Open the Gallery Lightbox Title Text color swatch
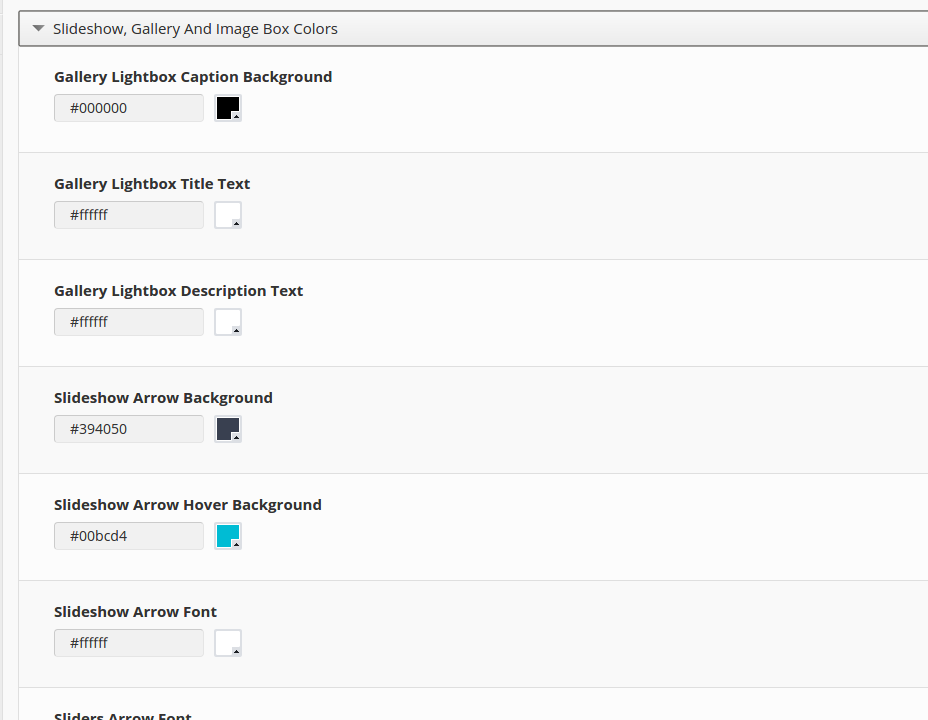 coord(228,215)
